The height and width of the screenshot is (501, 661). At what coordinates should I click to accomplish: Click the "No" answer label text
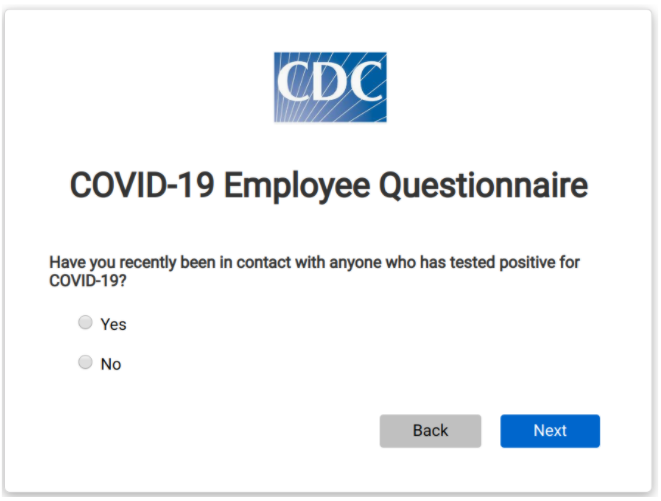click(x=111, y=364)
